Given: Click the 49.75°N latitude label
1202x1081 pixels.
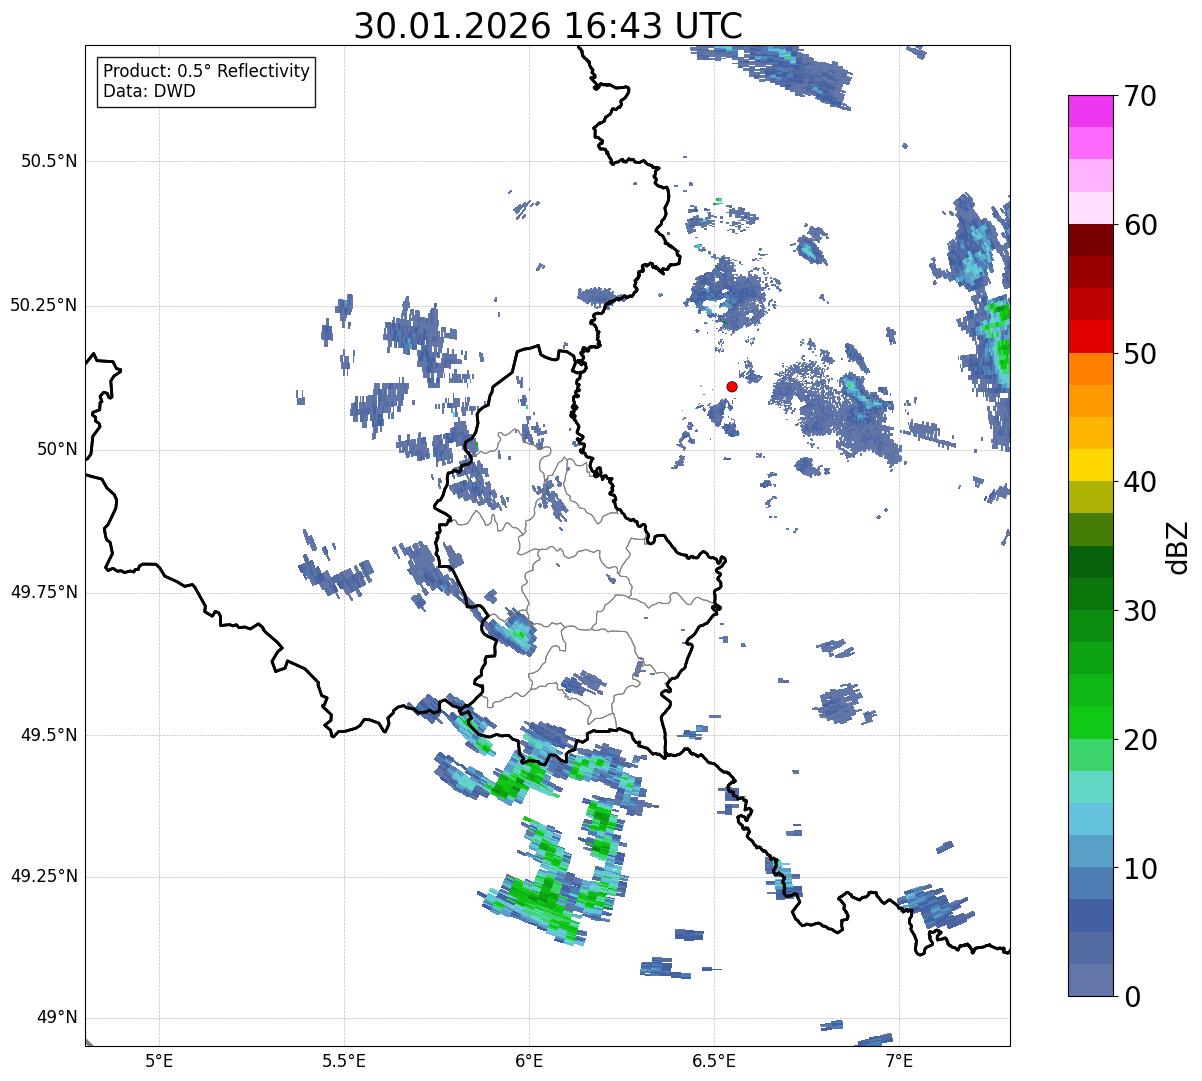Looking at the screenshot, I should tap(43, 592).
